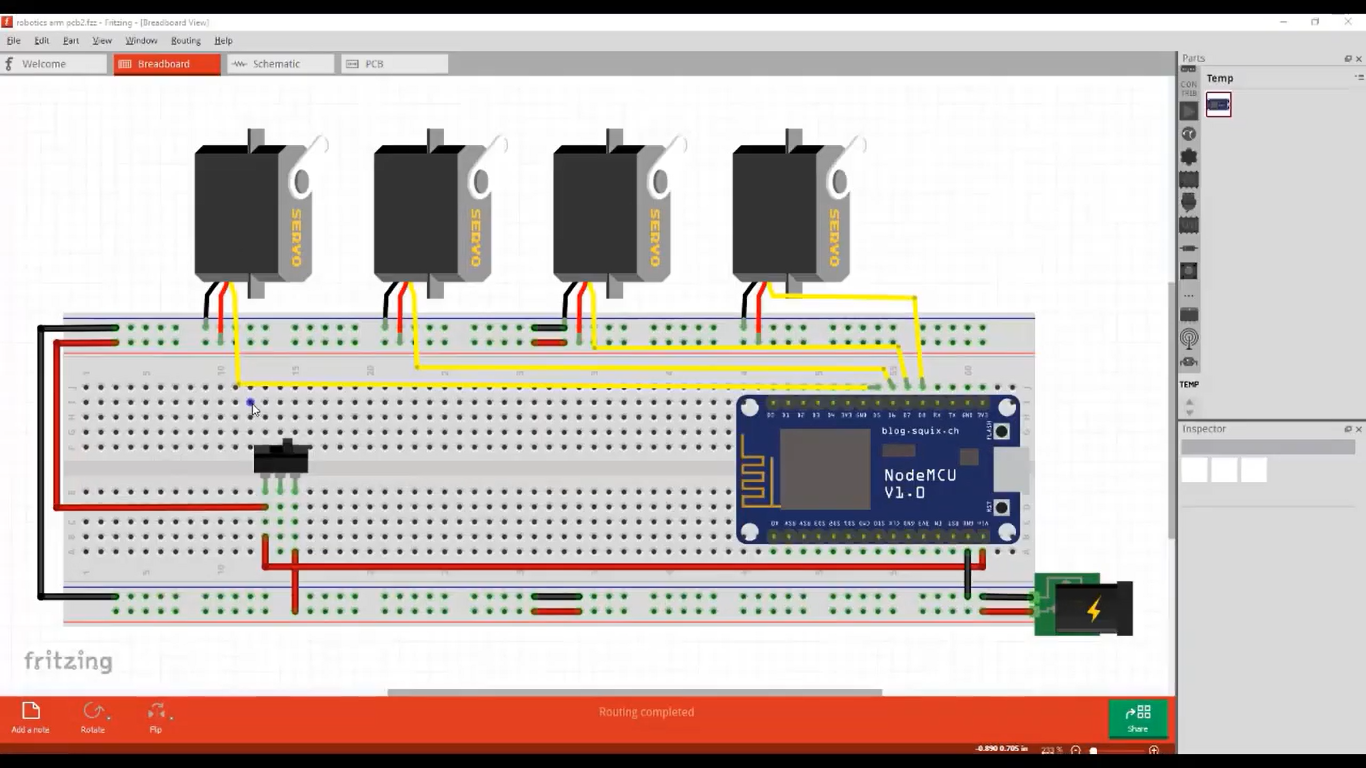Click the slide switch on breadboard
The image size is (1366, 768).
click(281, 459)
